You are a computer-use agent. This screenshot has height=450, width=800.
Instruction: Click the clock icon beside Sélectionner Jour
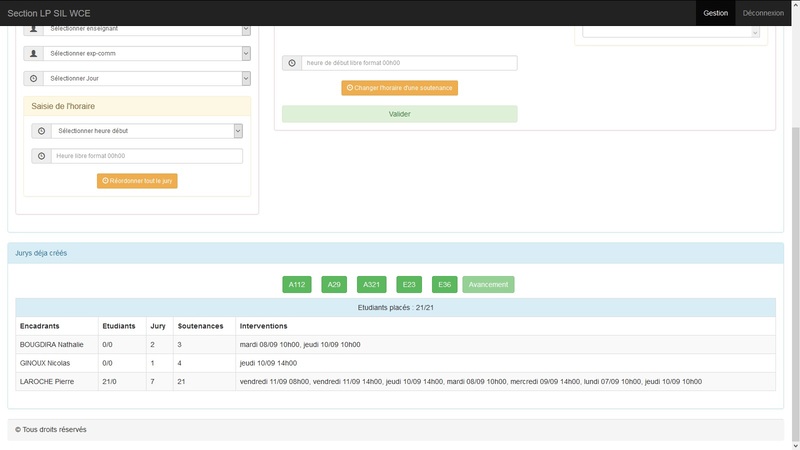click(x=34, y=78)
